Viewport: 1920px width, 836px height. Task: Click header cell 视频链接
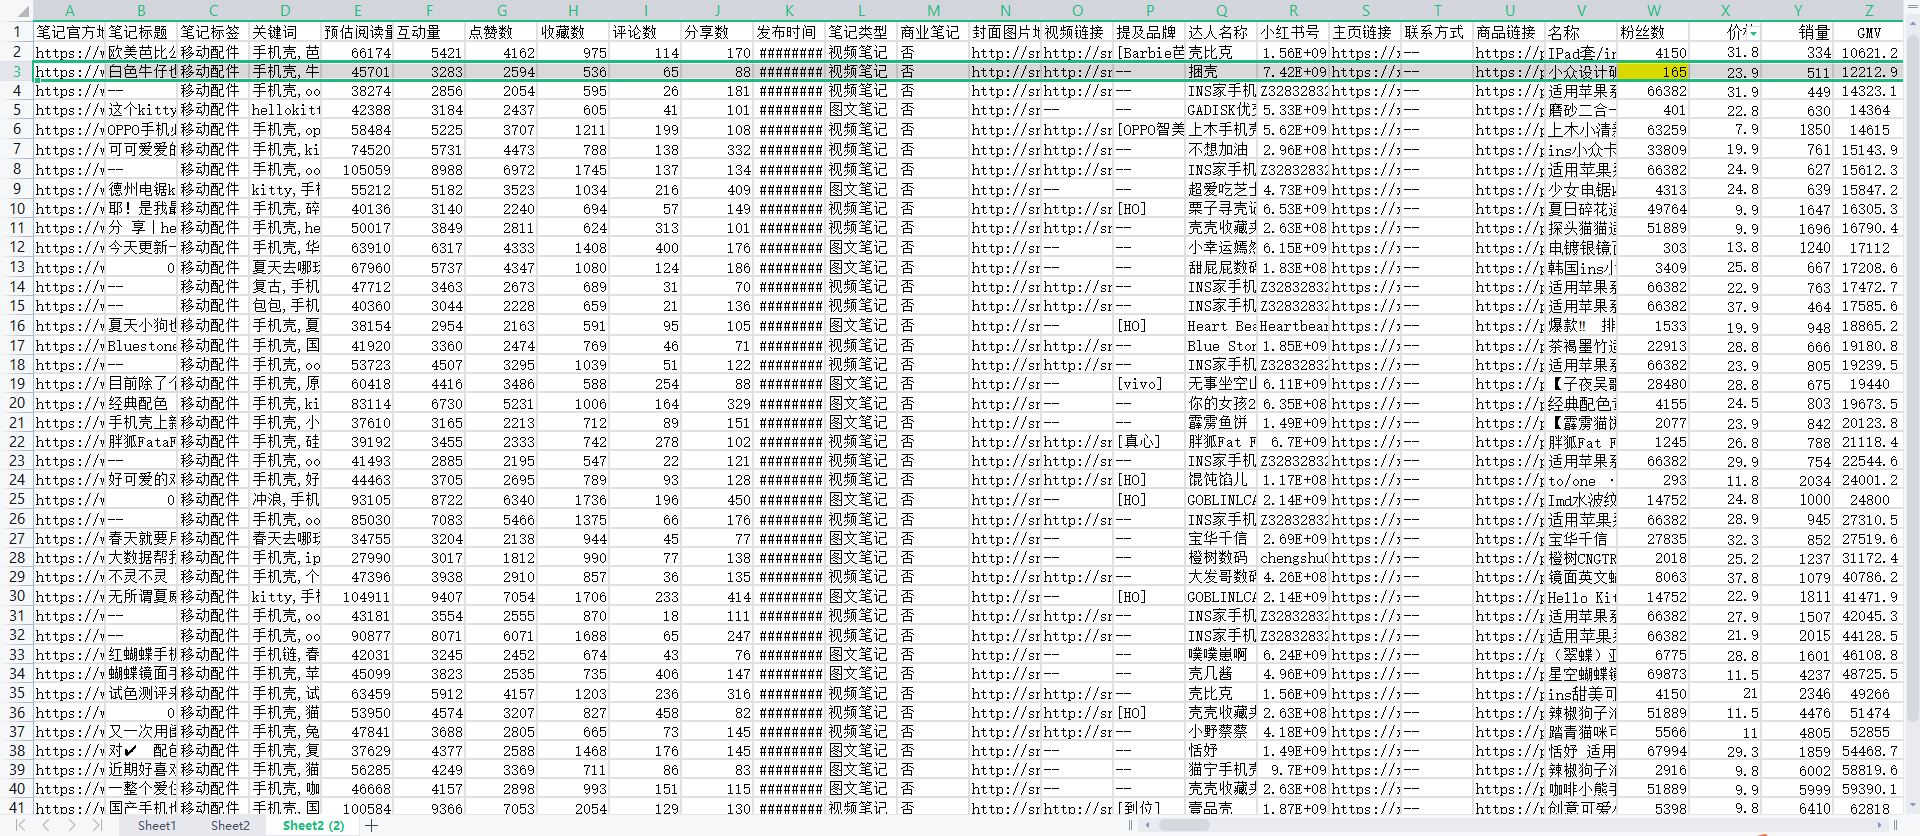point(1077,32)
